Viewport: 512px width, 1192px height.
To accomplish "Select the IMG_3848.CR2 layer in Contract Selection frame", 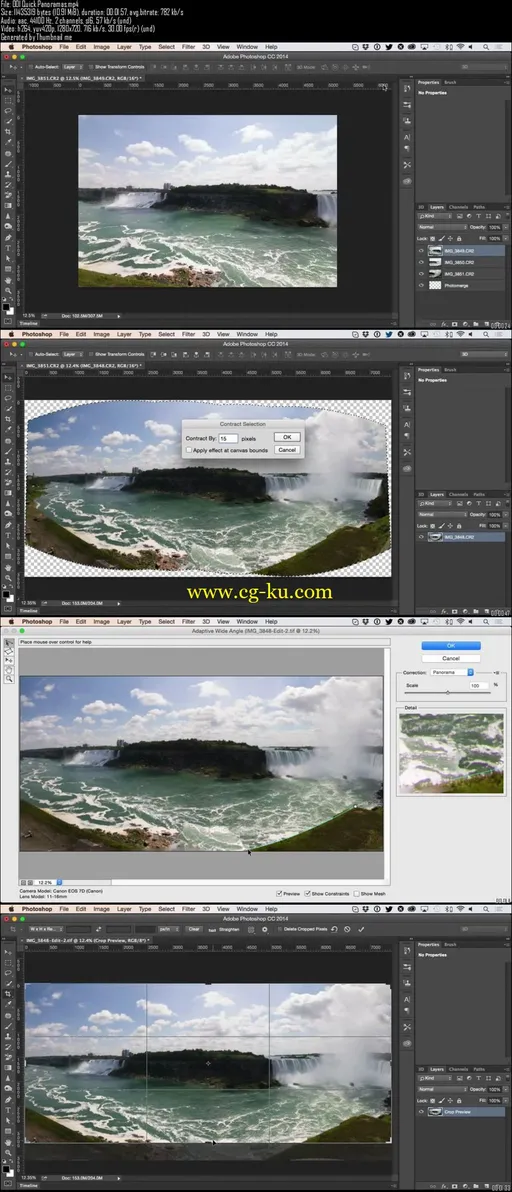I will click(460, 537).
